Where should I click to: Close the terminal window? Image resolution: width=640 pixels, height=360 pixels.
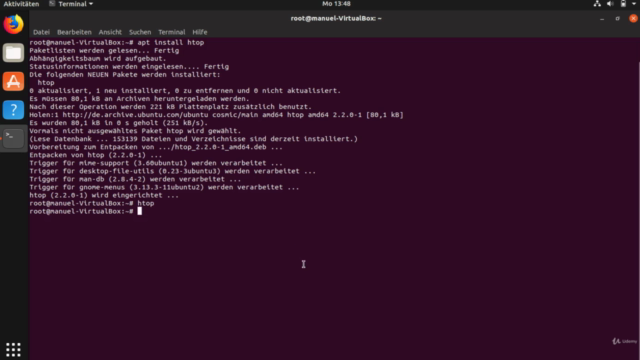pos(633,18)
